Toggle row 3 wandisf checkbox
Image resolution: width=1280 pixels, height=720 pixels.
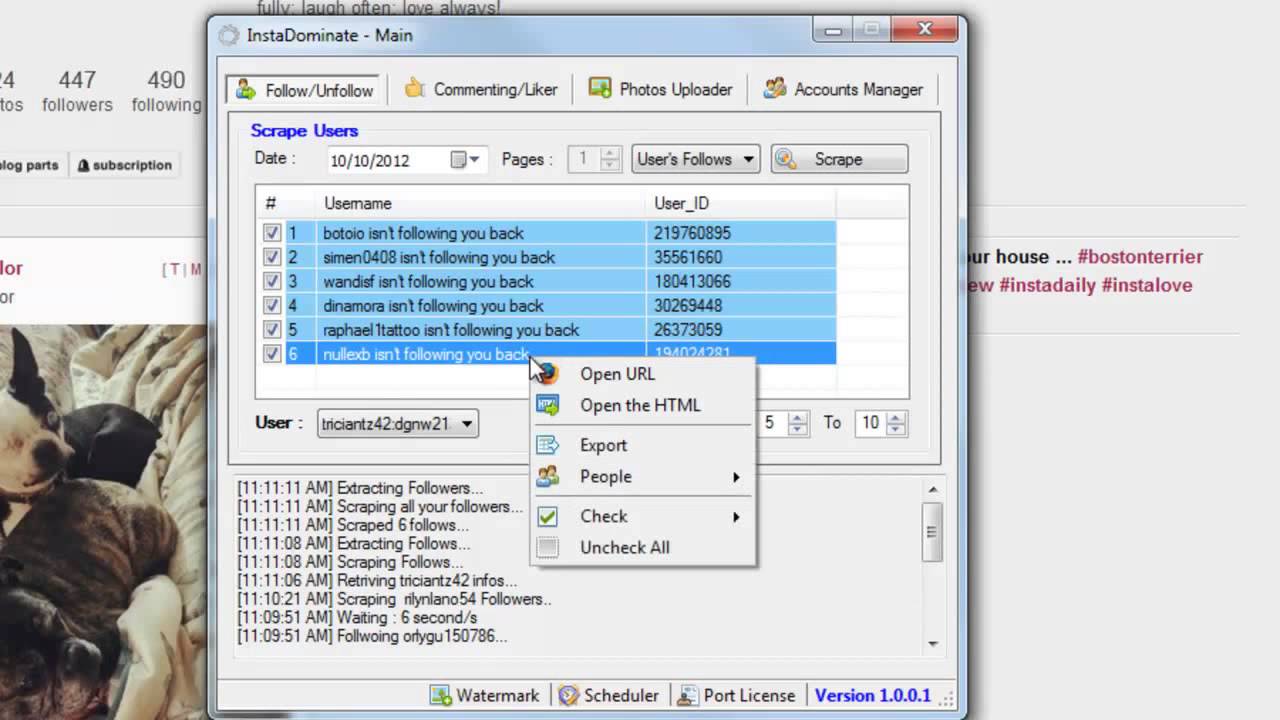pos(271,281)
